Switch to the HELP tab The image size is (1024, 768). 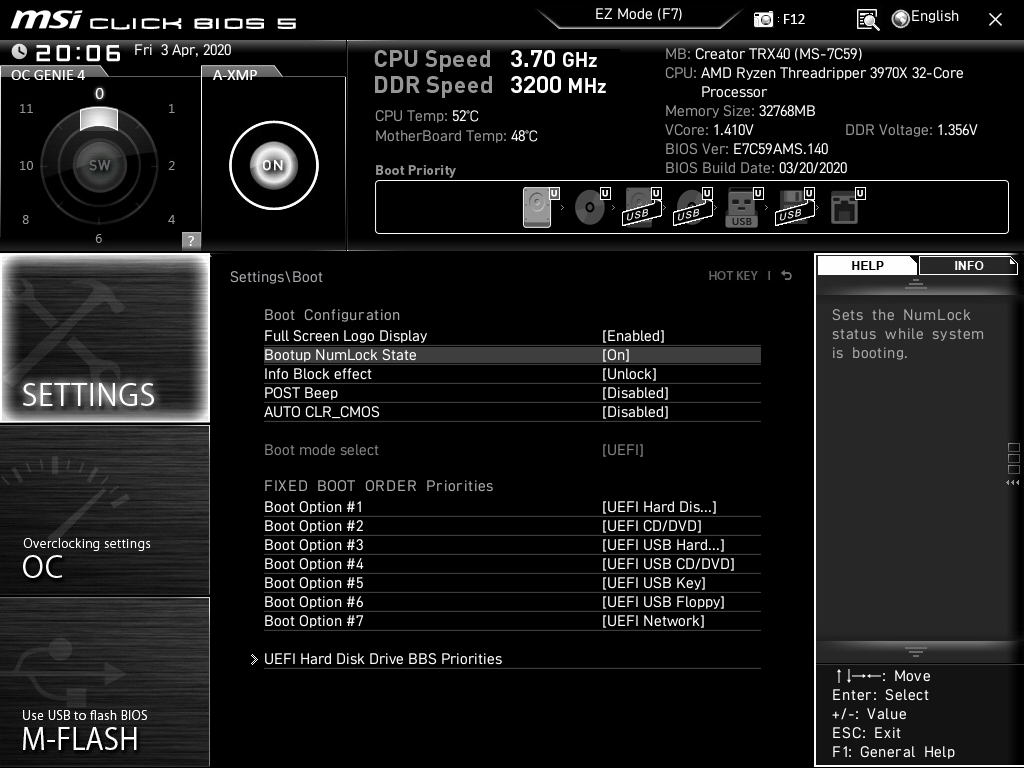click(867, 266)
